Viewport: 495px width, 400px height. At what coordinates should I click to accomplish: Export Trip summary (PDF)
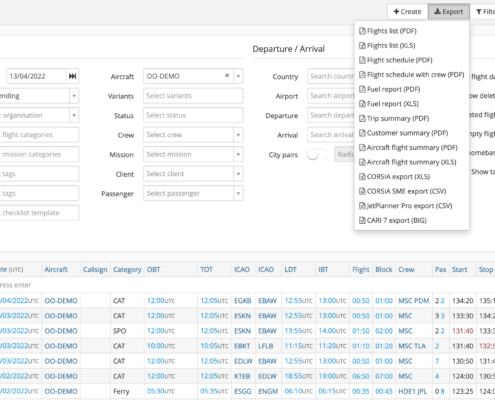394,119
